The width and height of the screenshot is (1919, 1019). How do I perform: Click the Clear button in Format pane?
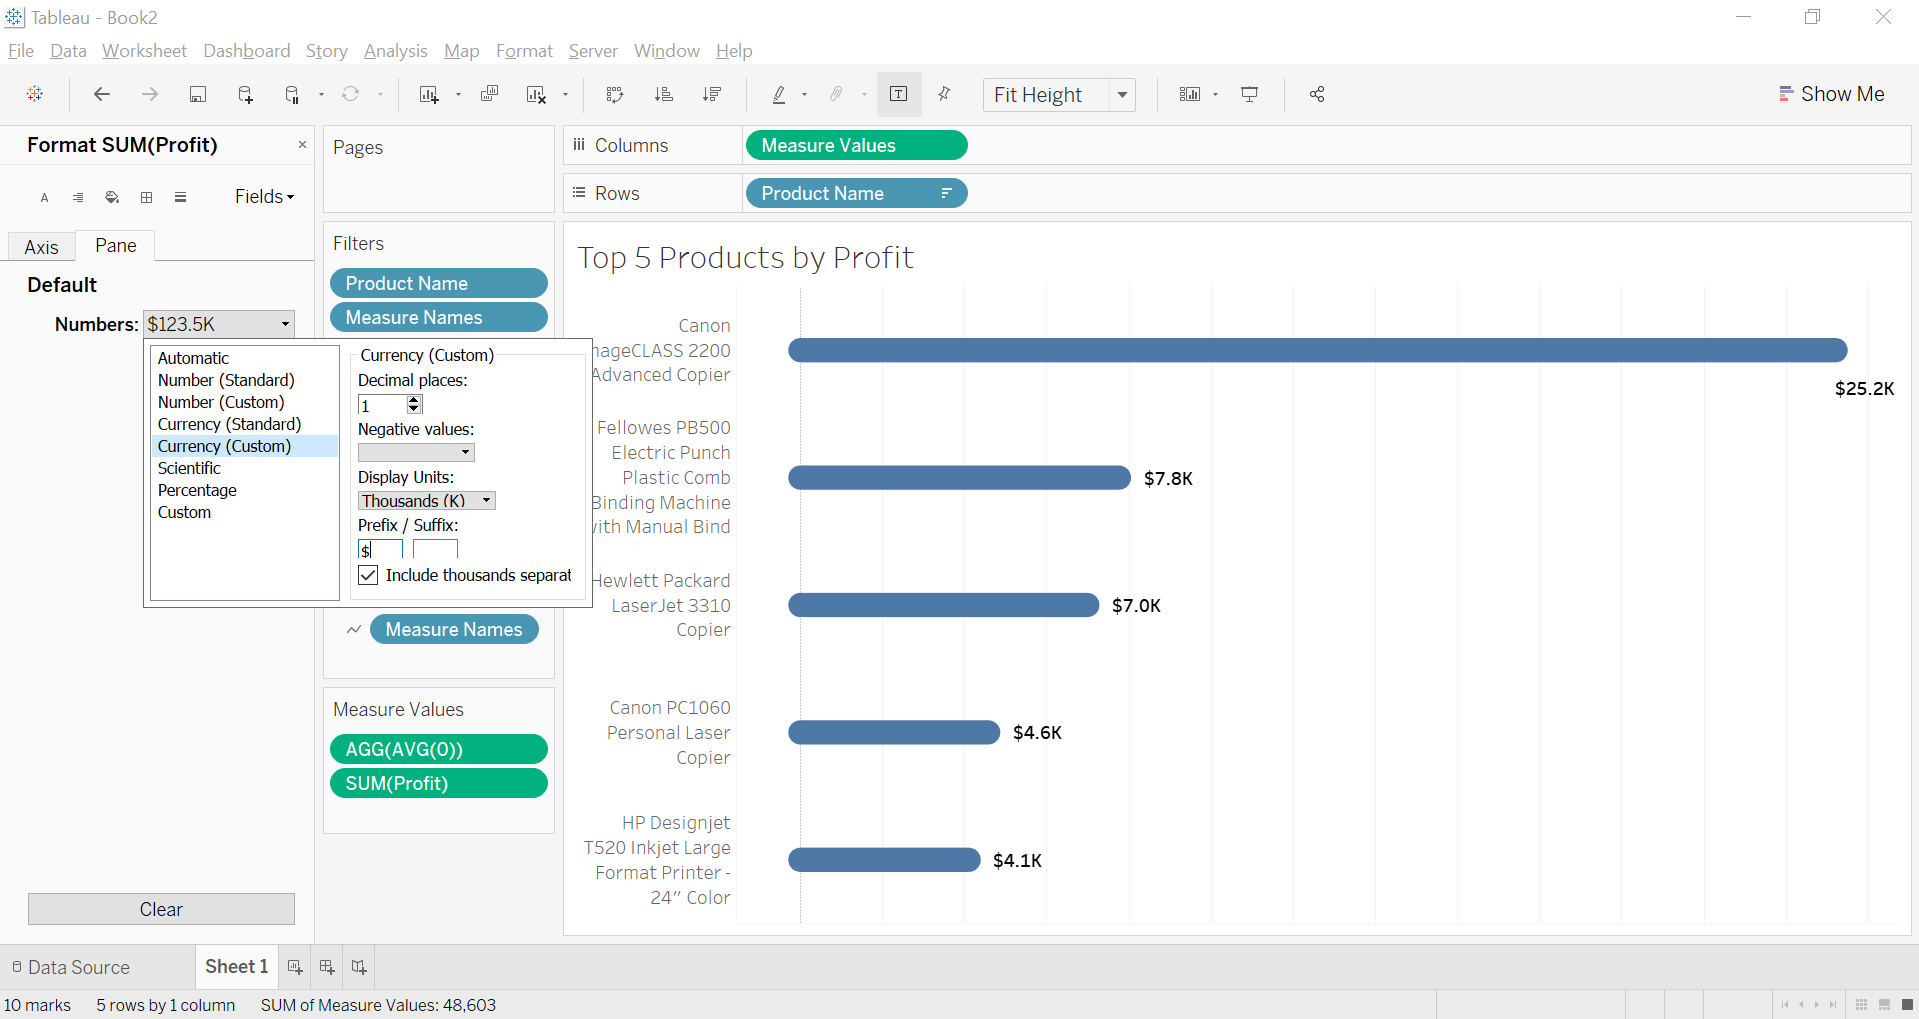(x=161, y=909)
